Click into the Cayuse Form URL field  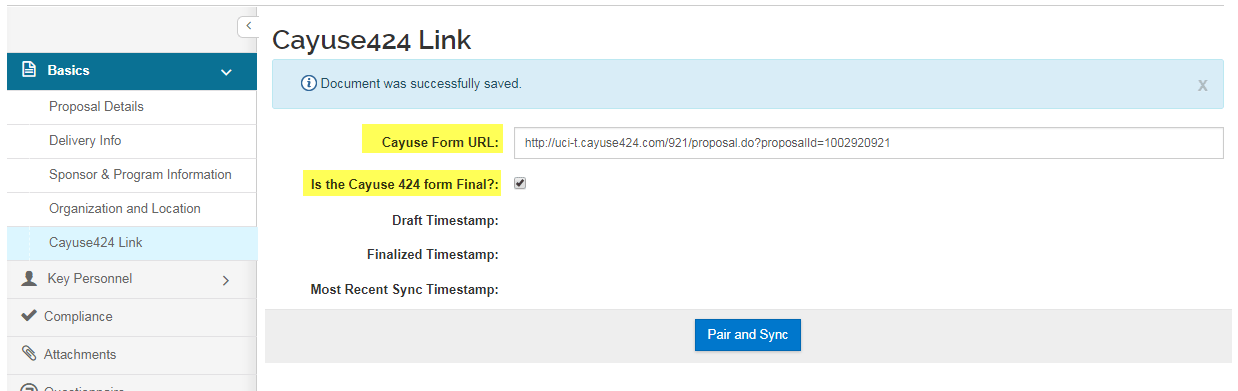[x=869, y=143]
